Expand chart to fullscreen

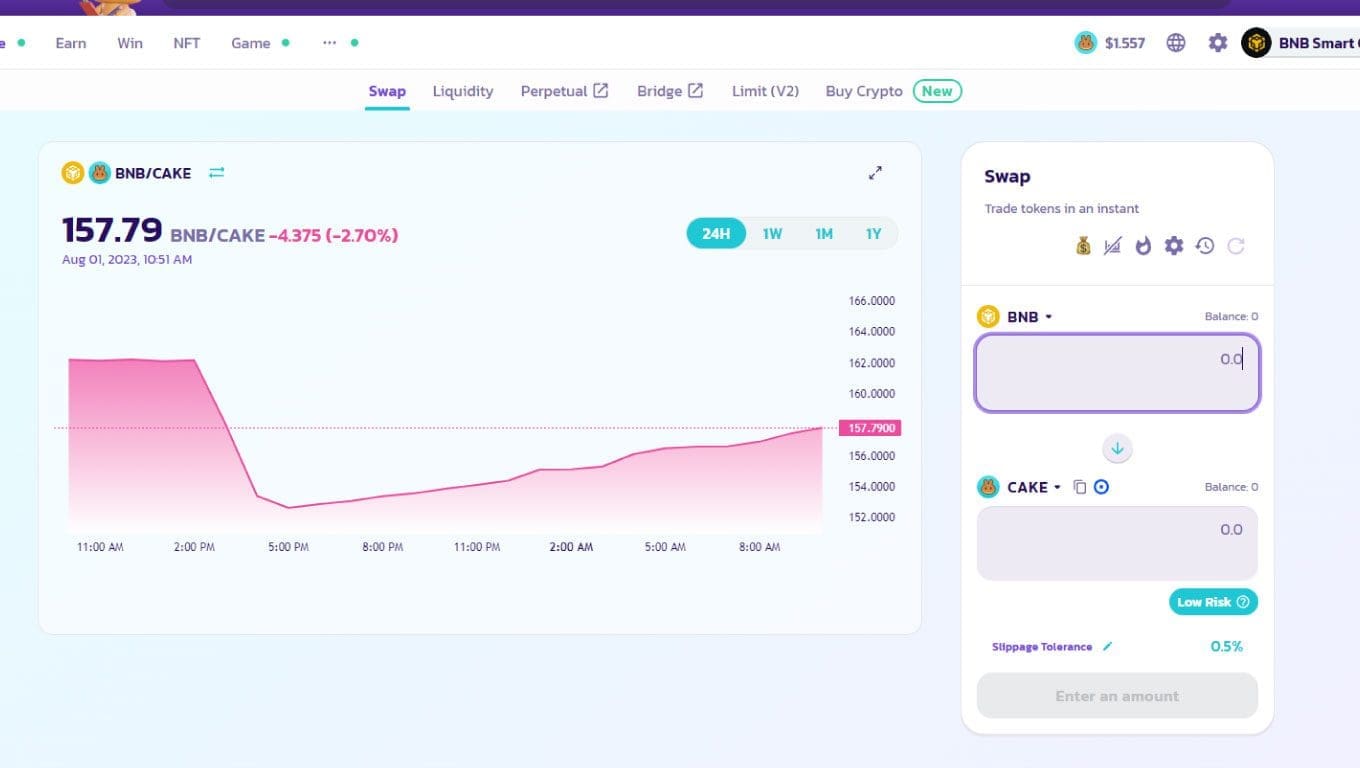tap(875, 173)
